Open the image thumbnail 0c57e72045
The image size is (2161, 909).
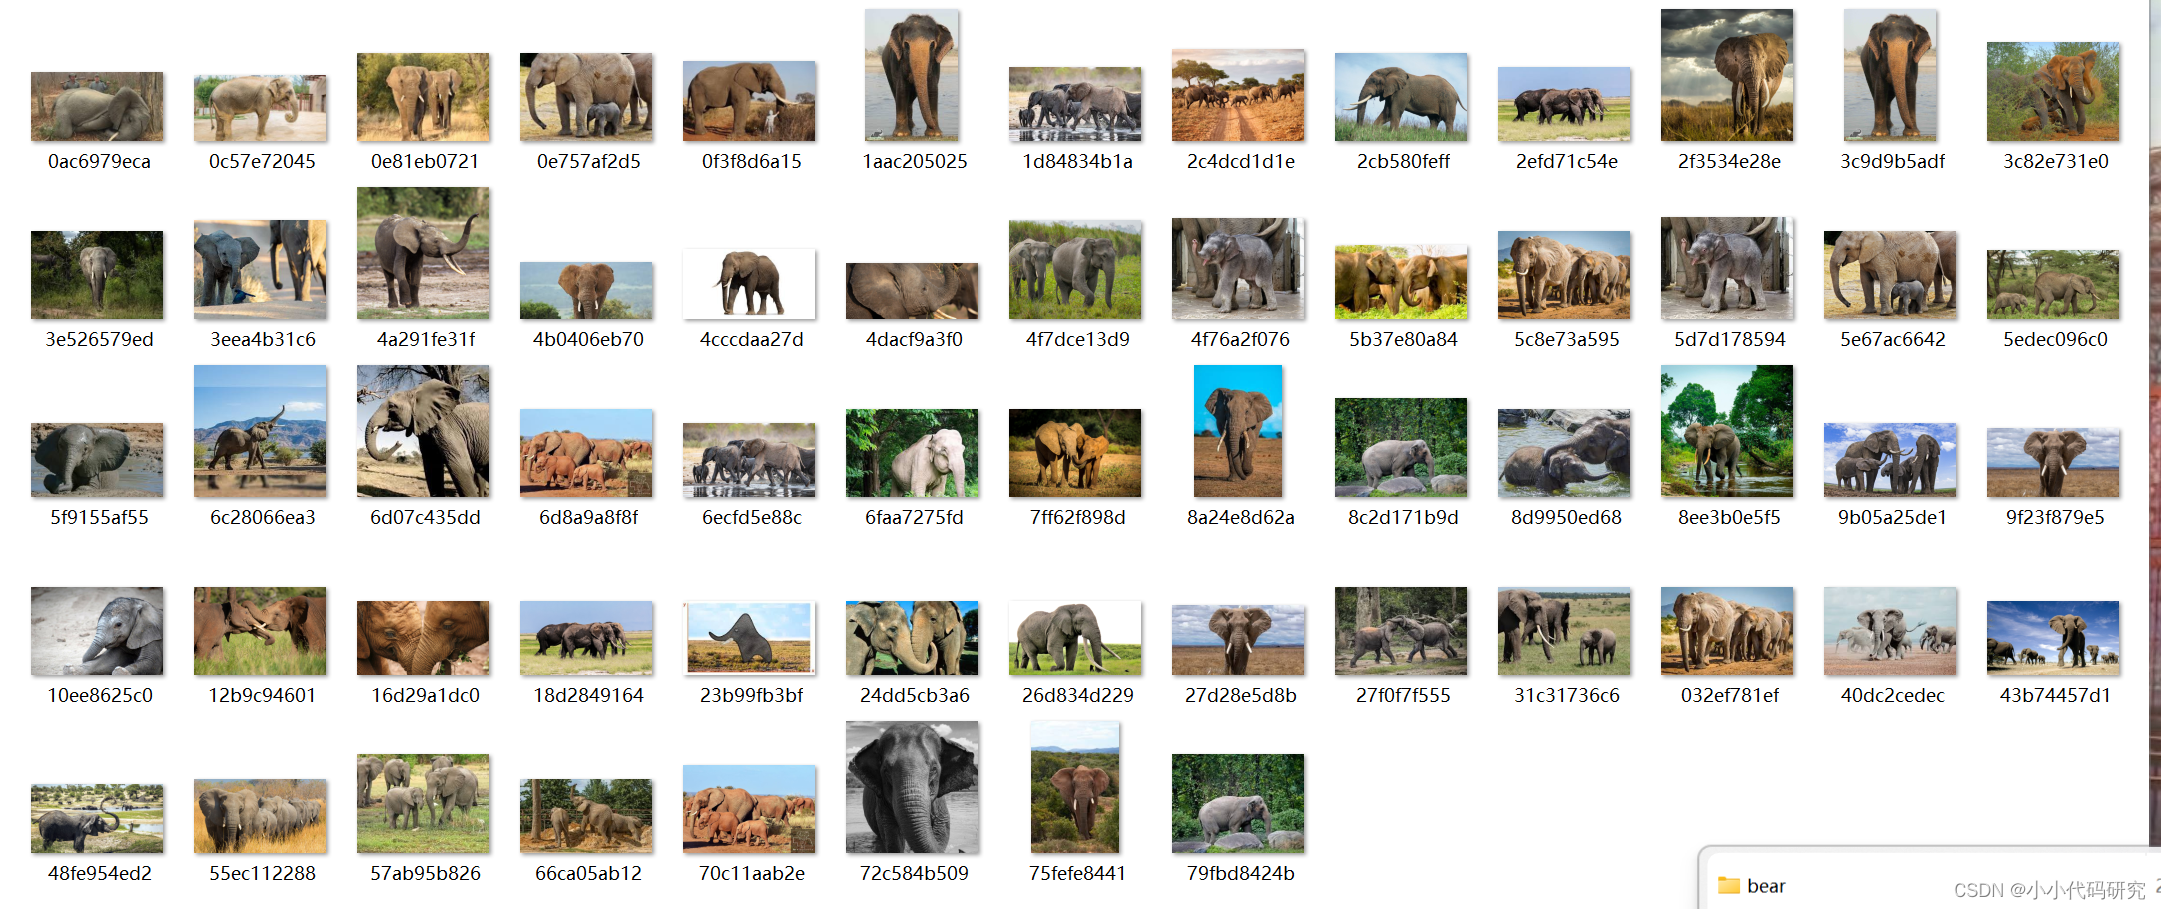click(260, 108)
